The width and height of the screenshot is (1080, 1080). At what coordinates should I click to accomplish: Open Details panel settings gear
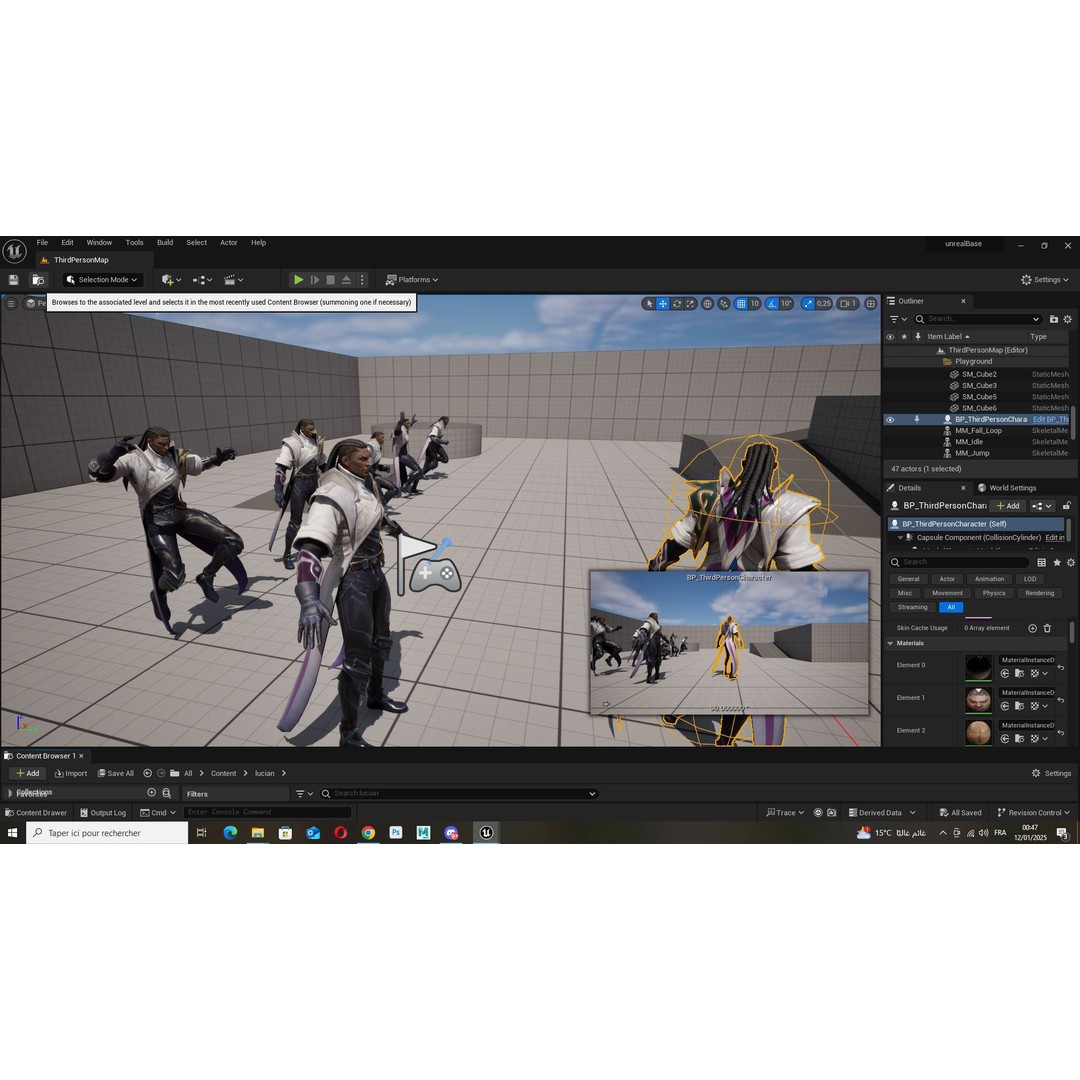click(x=1070, y=562)
